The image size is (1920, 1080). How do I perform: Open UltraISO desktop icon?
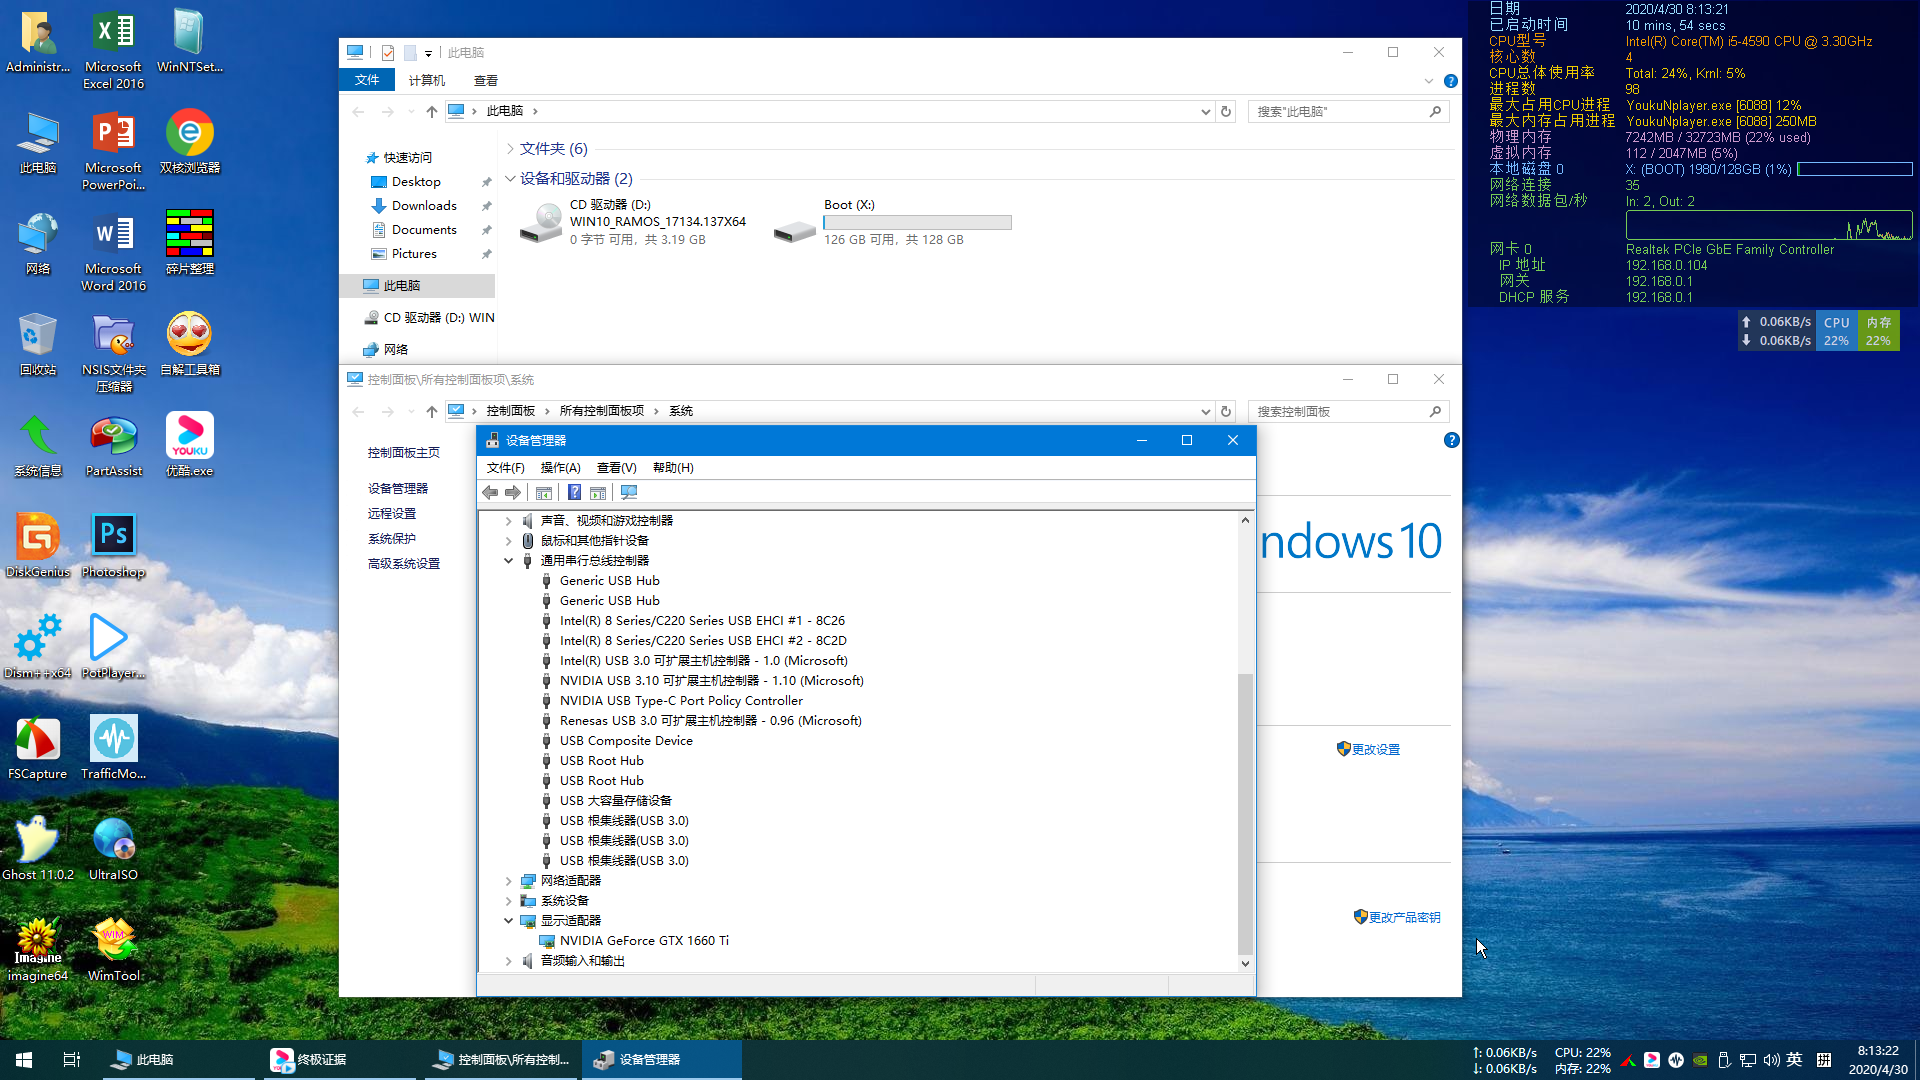113,848
